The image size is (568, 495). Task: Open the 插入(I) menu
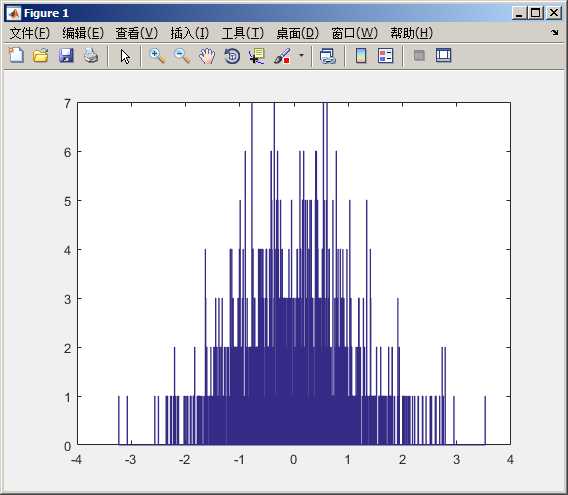click(x=190, y=33)
